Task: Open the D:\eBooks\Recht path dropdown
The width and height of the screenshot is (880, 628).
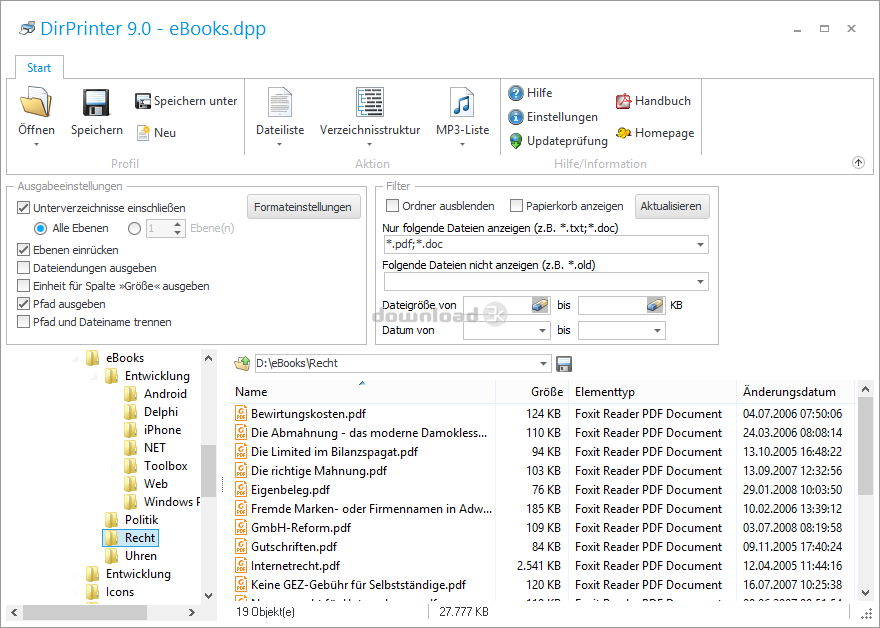Action: [x=543, y=364]
